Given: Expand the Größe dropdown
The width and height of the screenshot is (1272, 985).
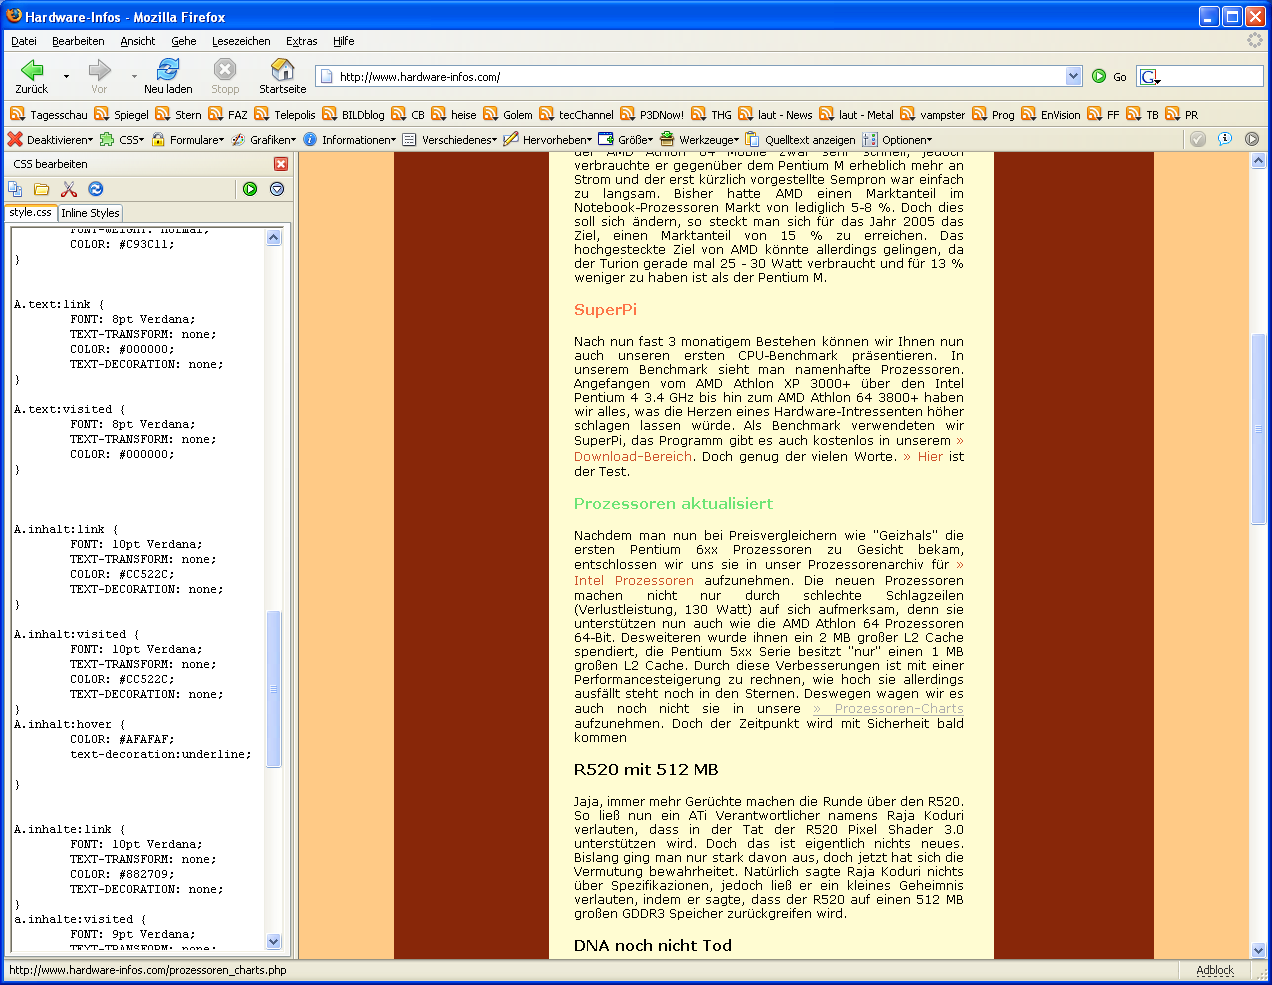Looking at the screenshot, I should [x=626, y=140].
